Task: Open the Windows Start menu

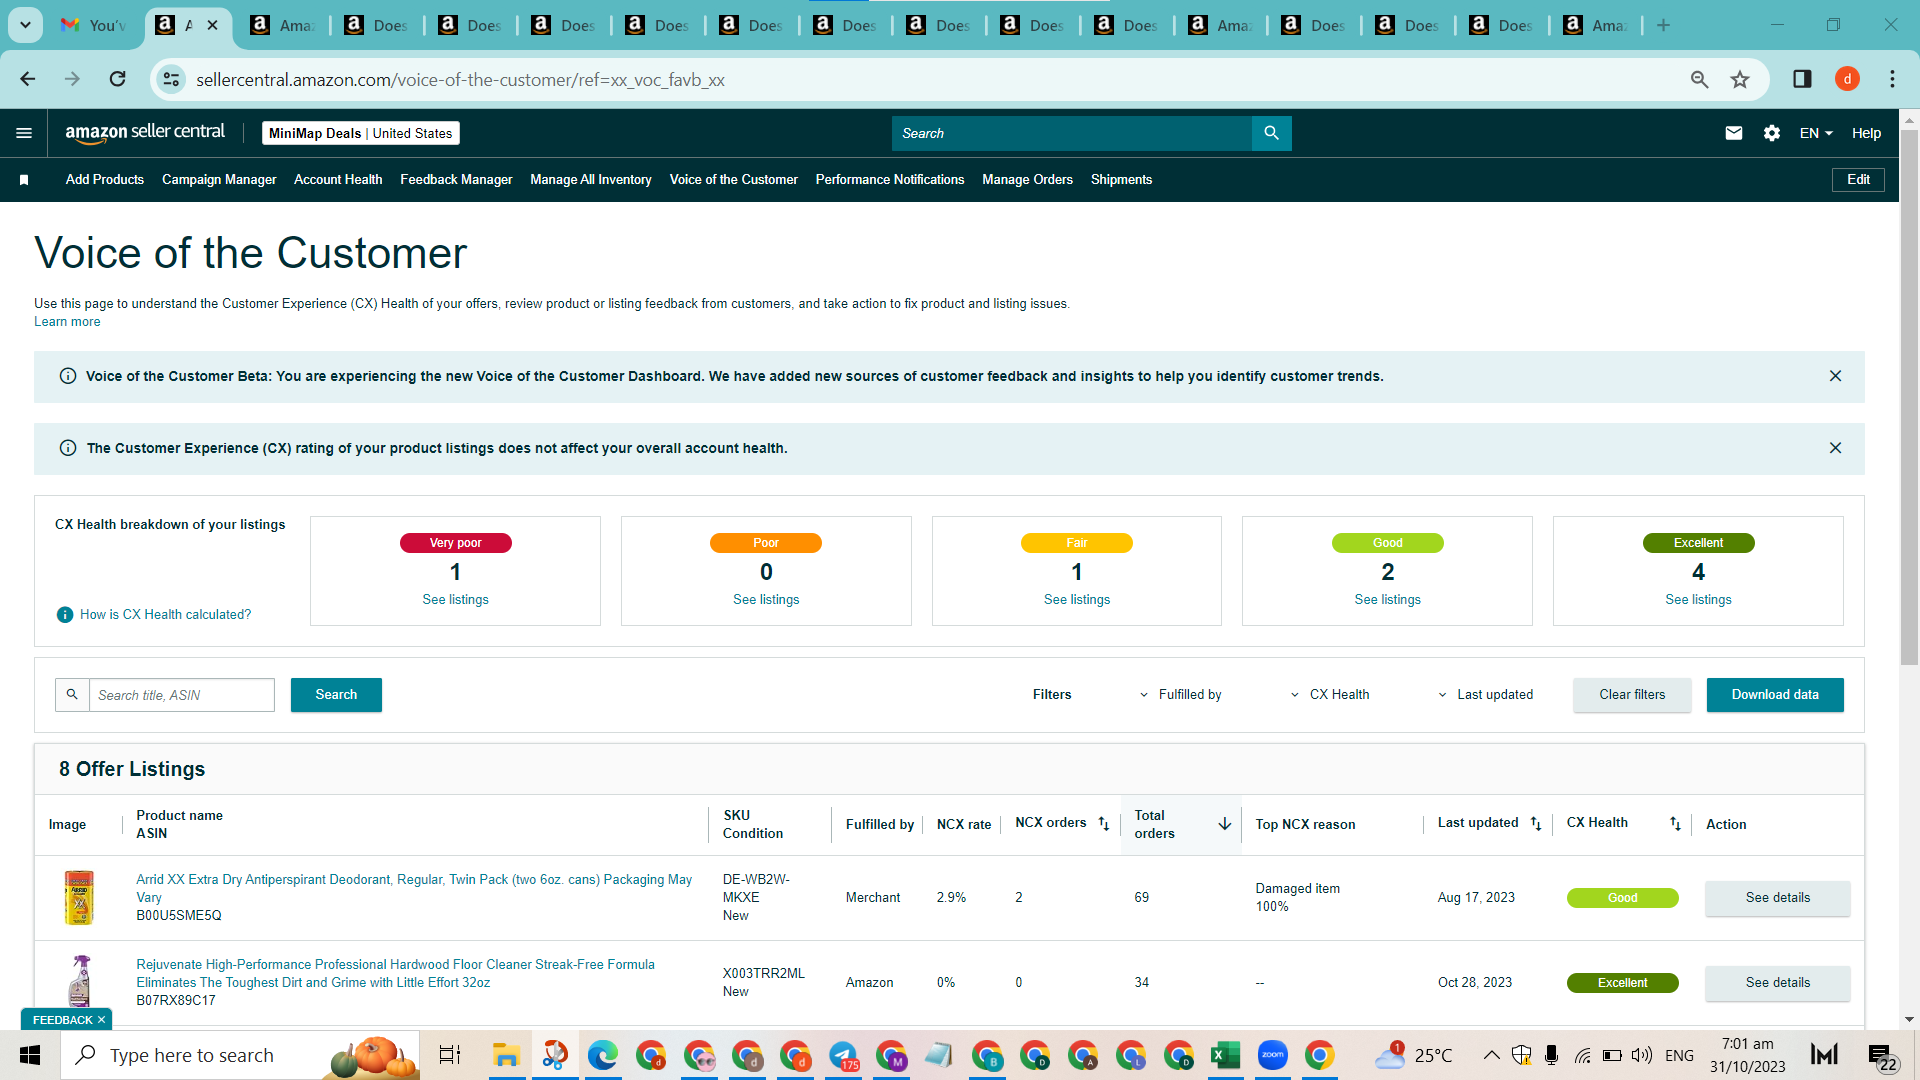Action: 30,1055
